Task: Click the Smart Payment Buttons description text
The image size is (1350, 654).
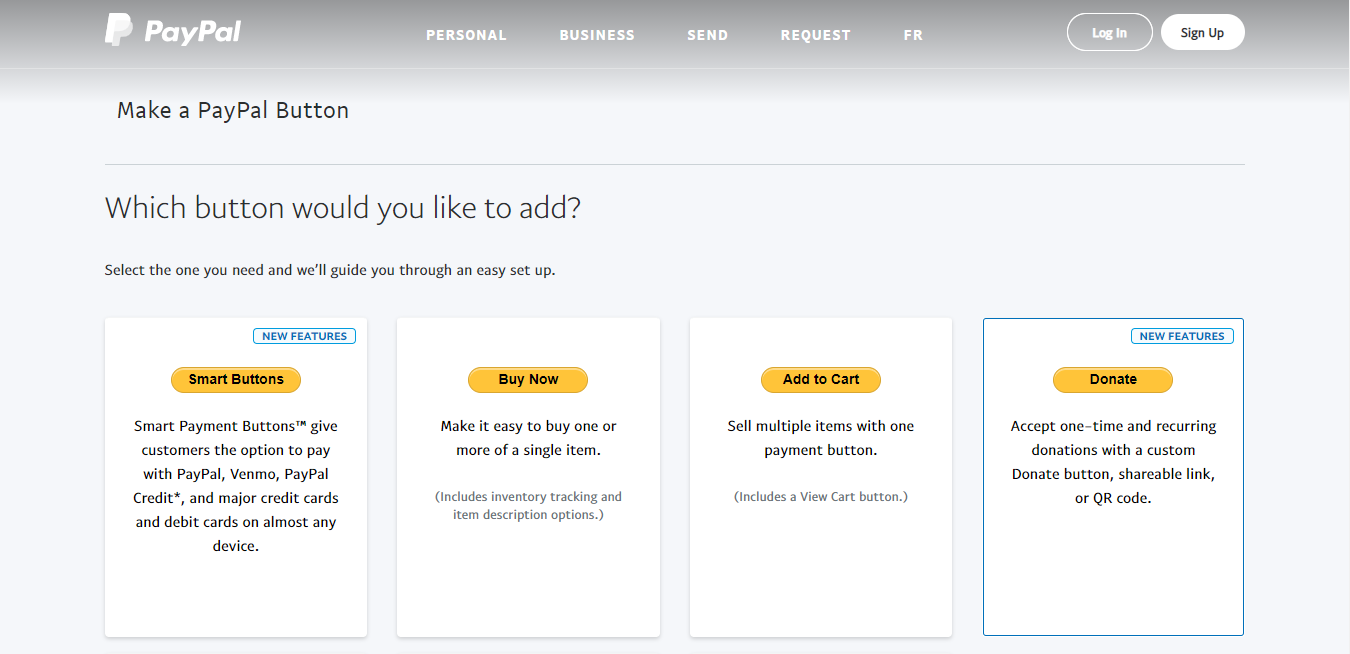Action: [236, 486]
